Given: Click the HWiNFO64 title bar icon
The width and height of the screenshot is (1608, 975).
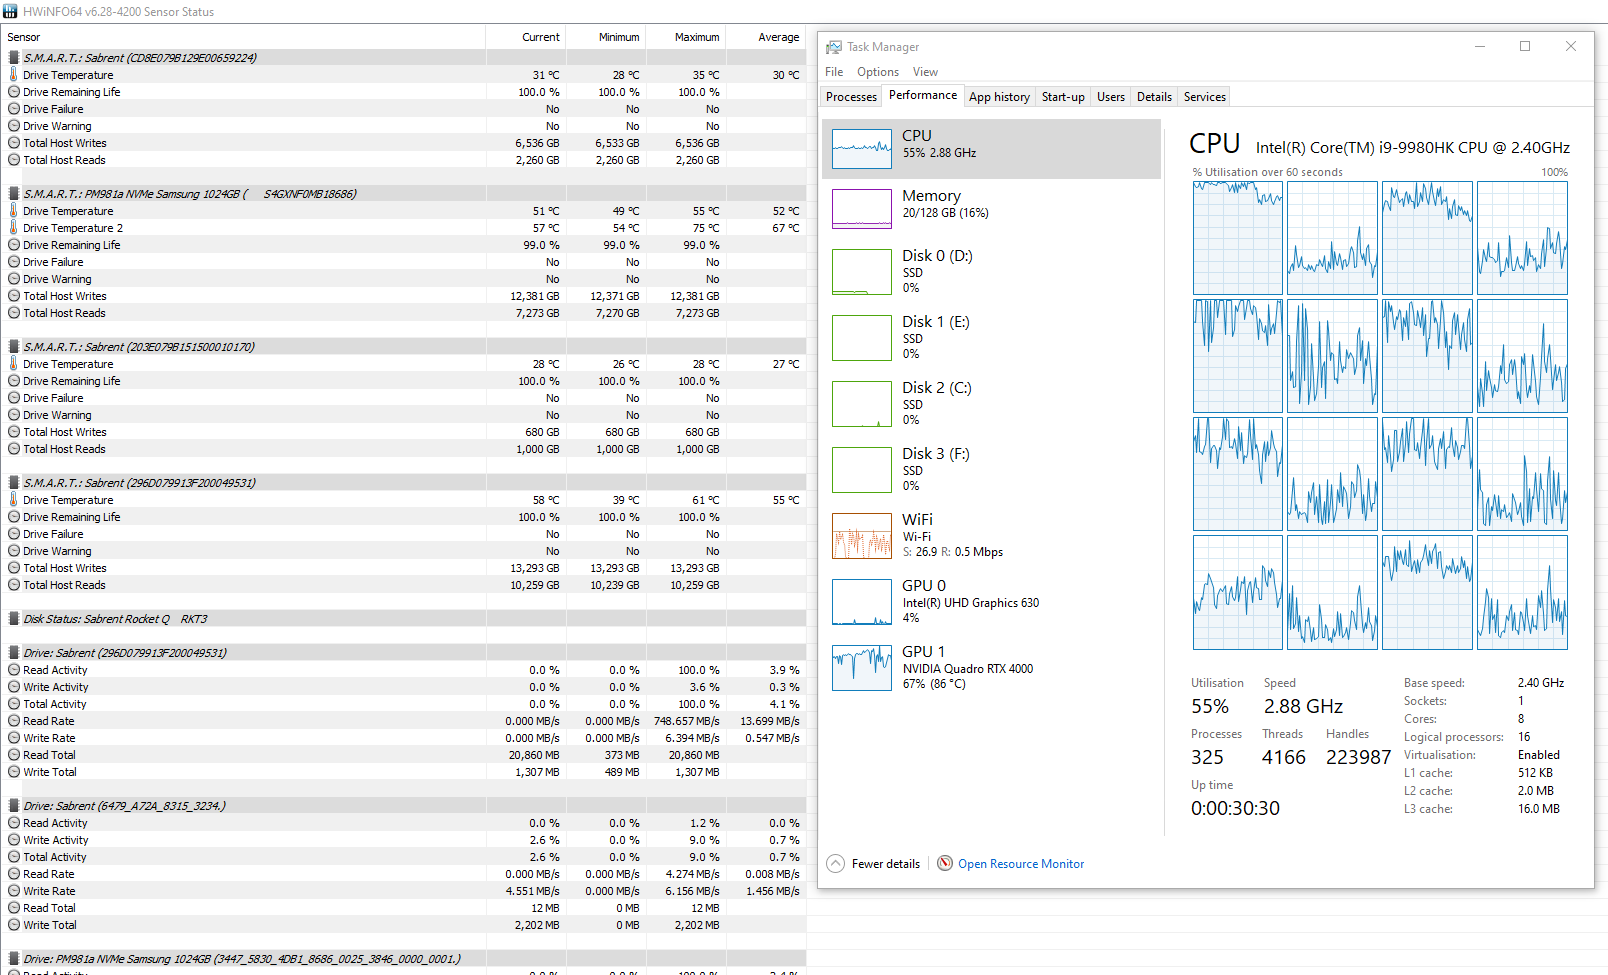Looking at the screenshot, I should click(11, 12).
